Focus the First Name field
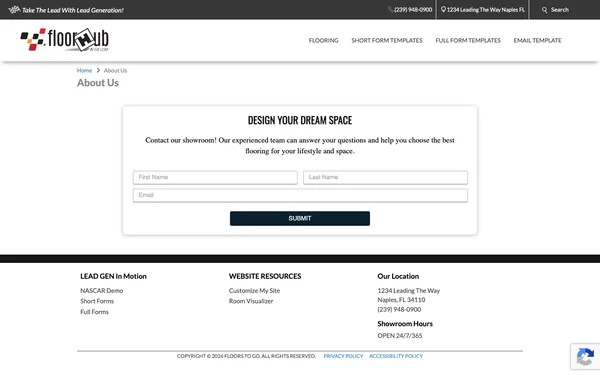The width and height of the screenshot is (600, 375). point(215,177)
